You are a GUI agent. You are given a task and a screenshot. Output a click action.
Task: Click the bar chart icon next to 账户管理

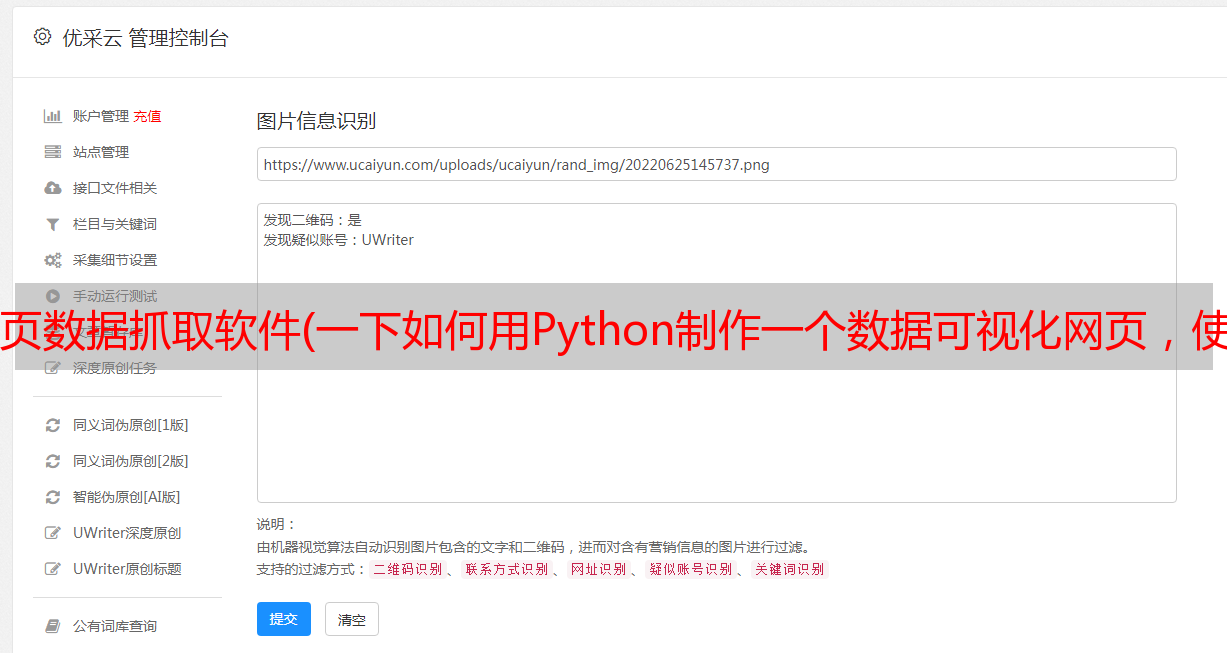pos(53,116)
